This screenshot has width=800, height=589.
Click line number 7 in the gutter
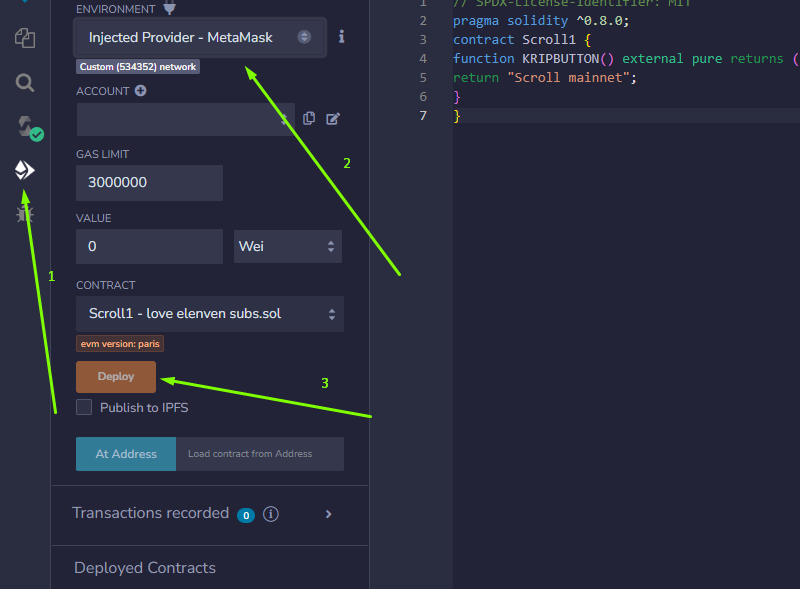(x=423, y=116)
